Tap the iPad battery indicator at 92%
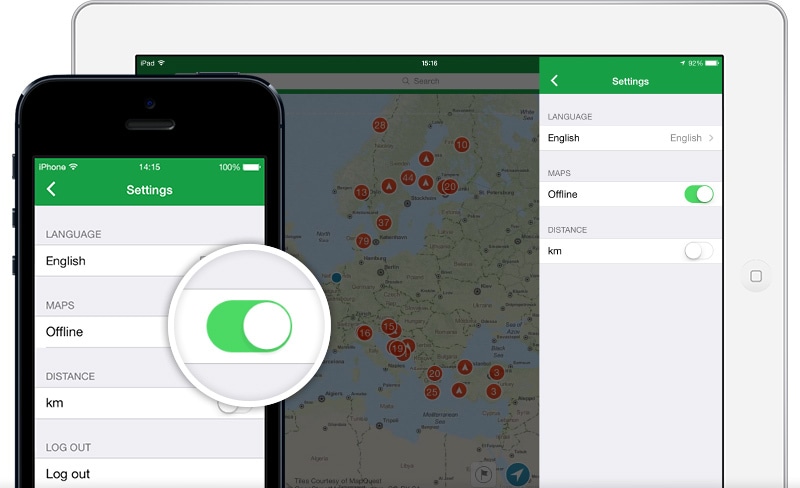The height and width of the screenshot is (488, 800). 712,63
